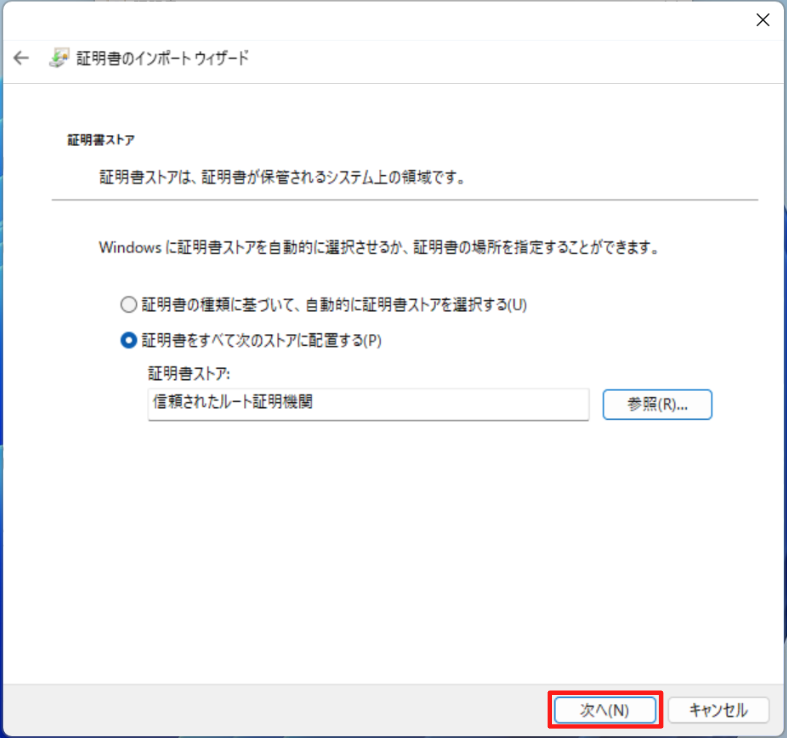This screenshot has height=738, width=787.
Task: Click the 証明書のインポート ウィザード title
Action: [x=163, y=58]
